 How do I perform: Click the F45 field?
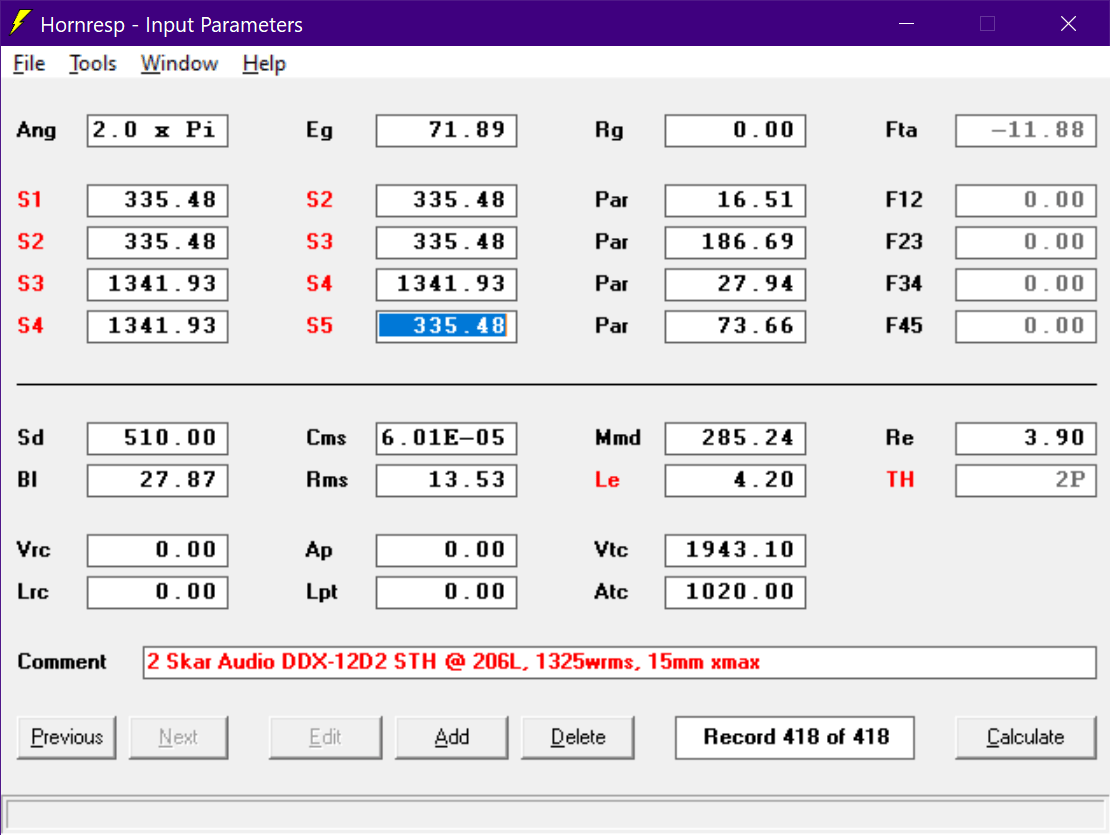click(x=1026, y=326)
